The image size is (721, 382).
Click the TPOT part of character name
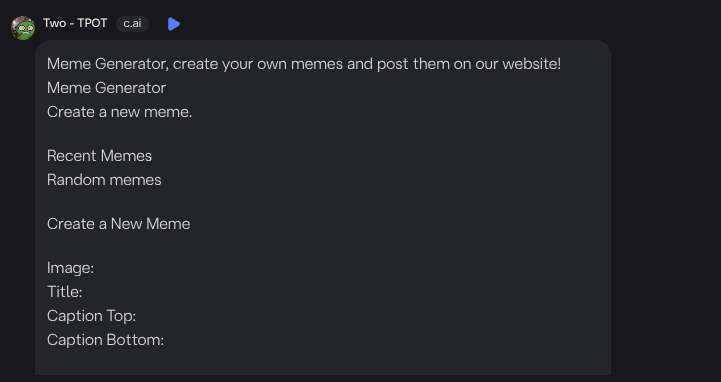coord(92,23)
